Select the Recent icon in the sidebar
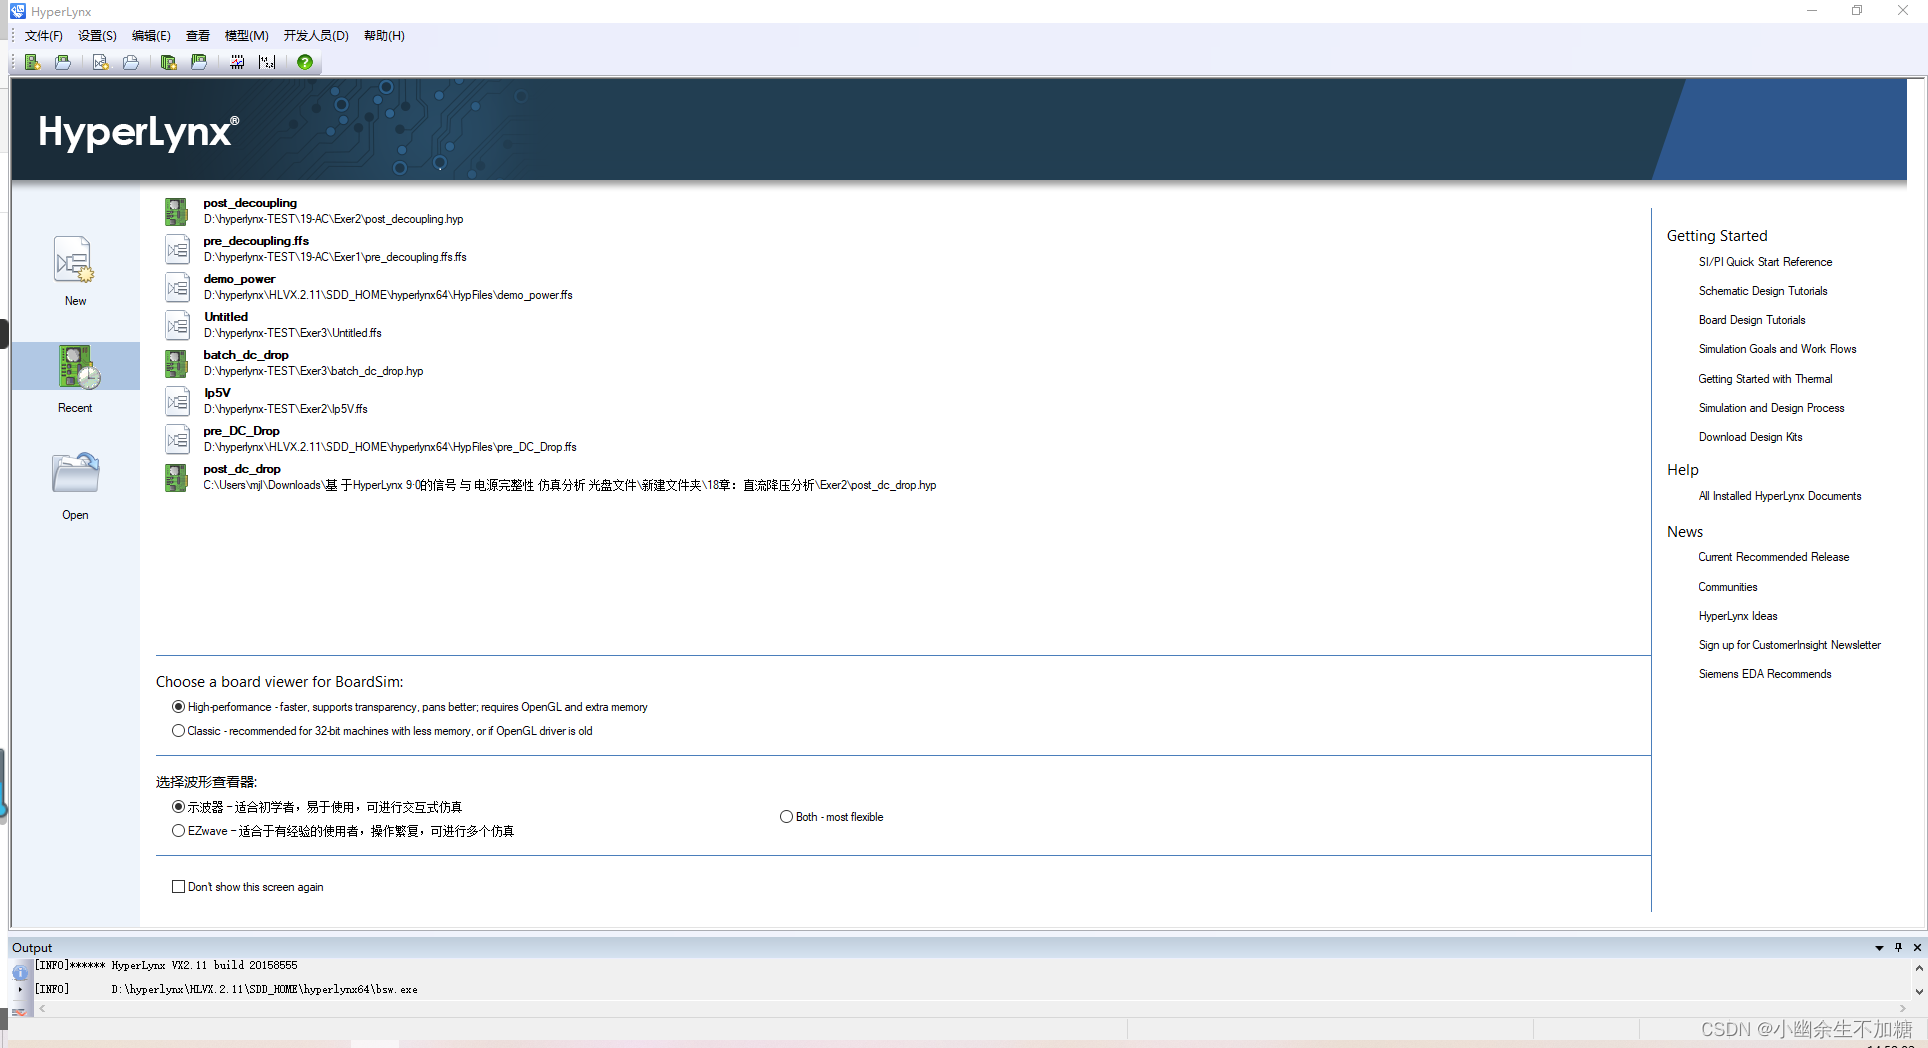This screenshot has height=1048, width=1928. click(x=78, y=366)
